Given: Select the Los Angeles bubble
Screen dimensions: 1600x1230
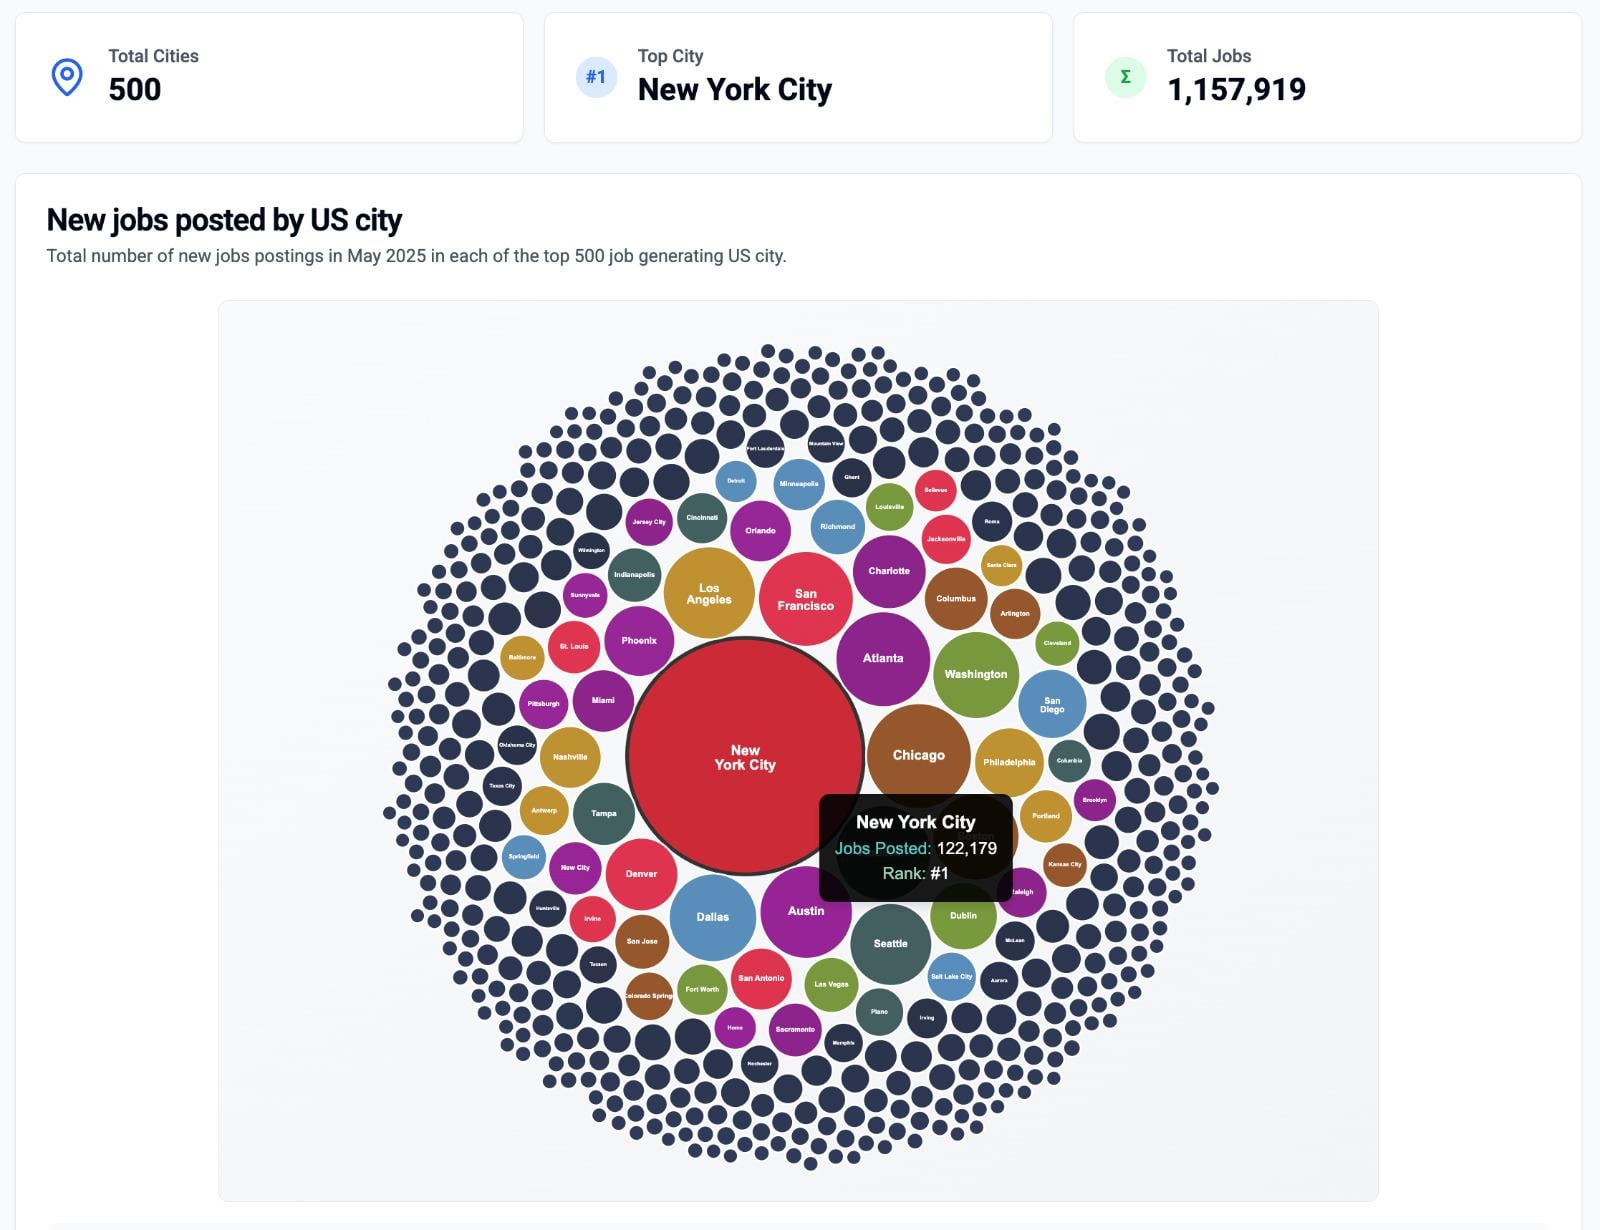Looking at the screenshot, I should (709, 593).
